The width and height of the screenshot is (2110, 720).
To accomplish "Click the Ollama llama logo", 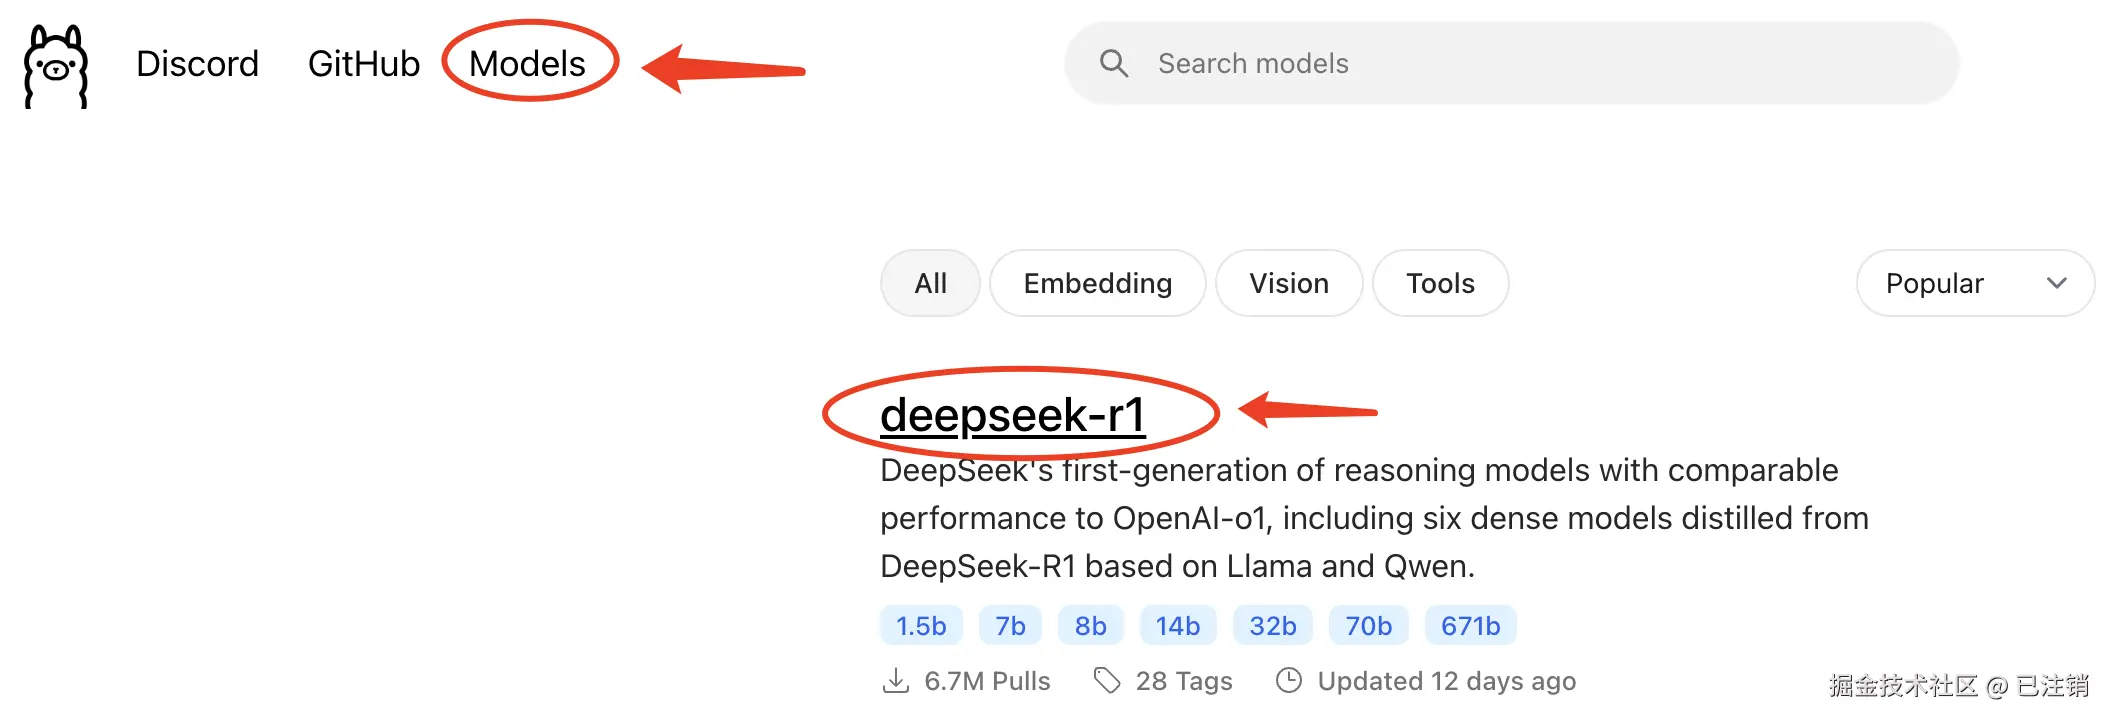I will pyautogui.click(x=56, y=66).
